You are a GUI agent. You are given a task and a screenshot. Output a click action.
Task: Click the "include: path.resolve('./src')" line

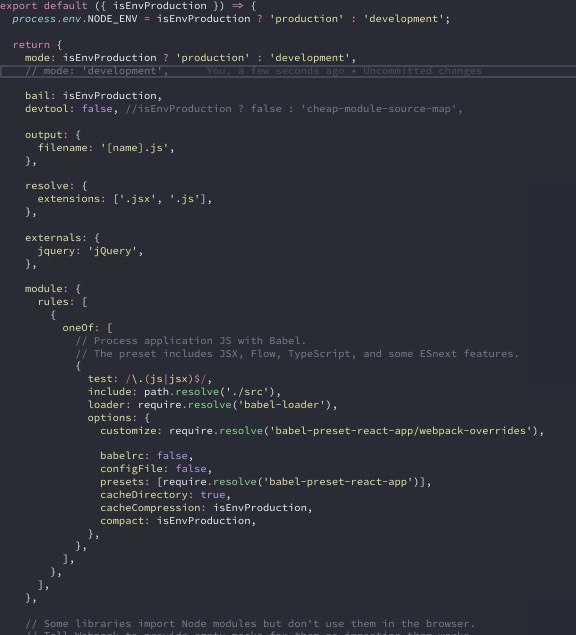click(184, 392)
